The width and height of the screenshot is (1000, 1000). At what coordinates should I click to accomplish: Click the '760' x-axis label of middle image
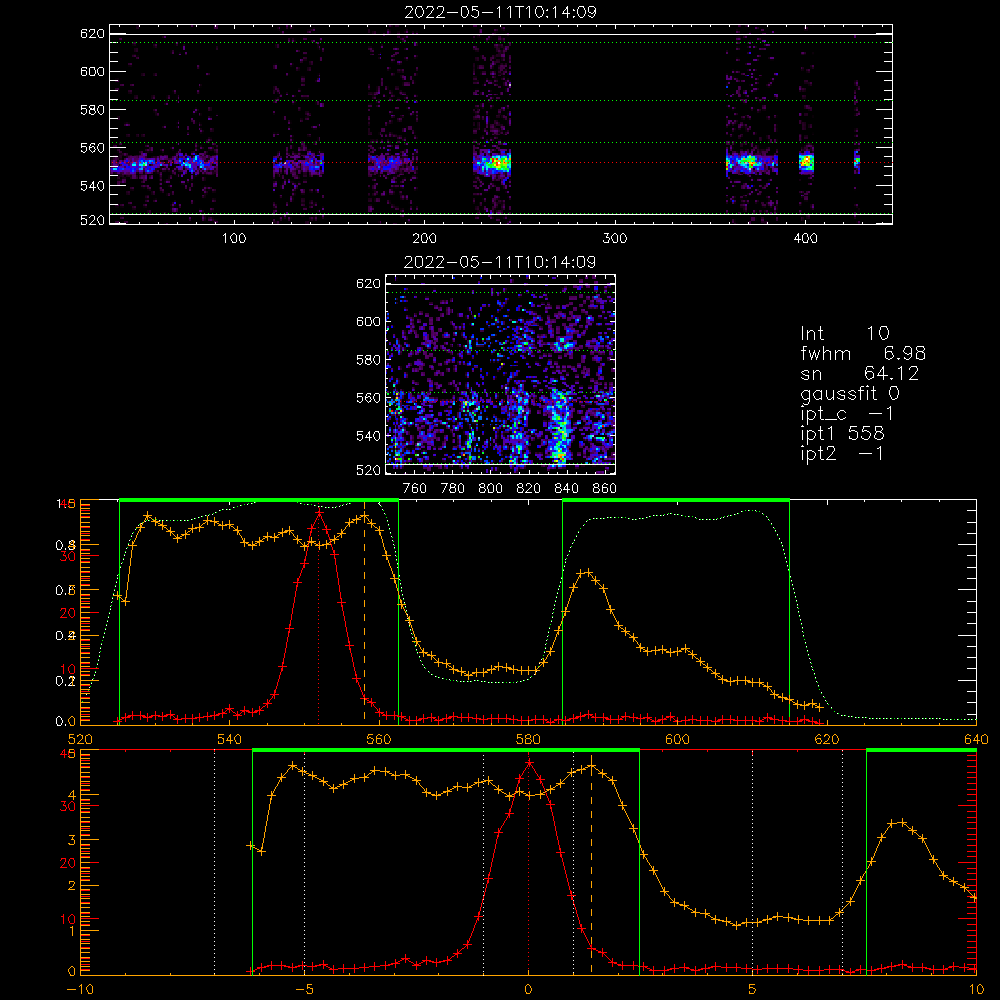tap(415, 489)
